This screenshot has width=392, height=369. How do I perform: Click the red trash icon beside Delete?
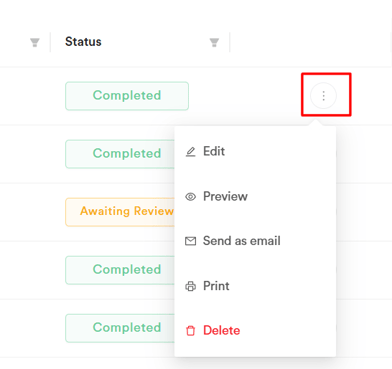coord(190,331)
